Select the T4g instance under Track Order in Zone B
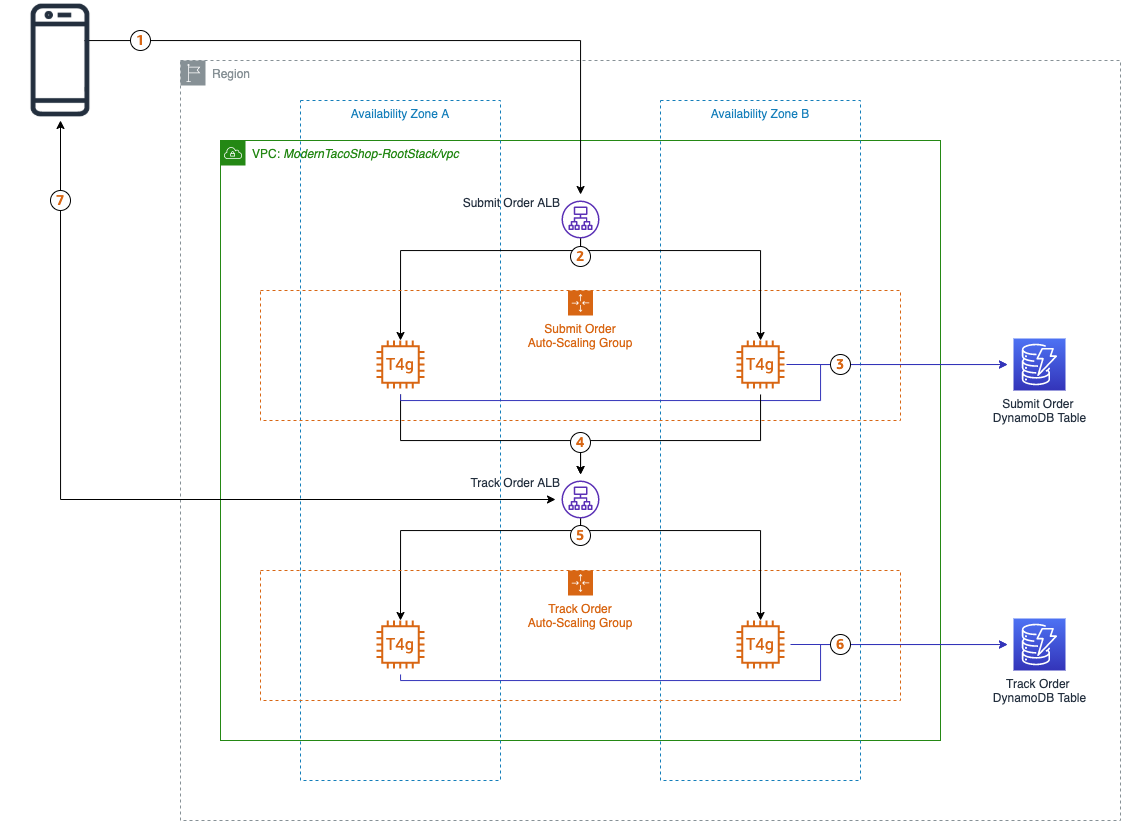The image size is (1122, 821). point(760,644)
